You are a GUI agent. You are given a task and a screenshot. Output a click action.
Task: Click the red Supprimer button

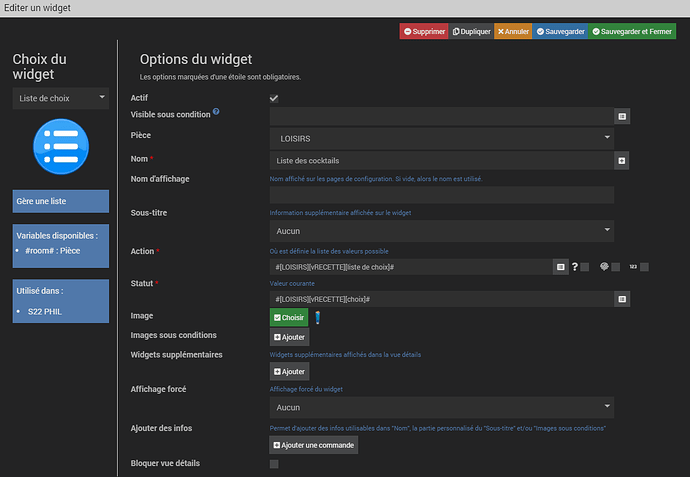click(424, 32)
